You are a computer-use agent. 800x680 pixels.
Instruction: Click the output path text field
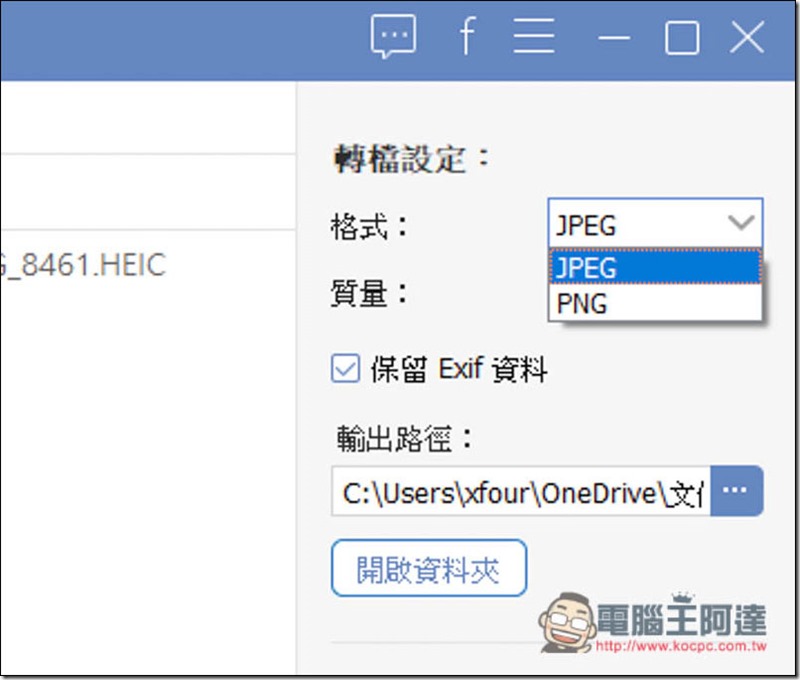click(521, 491)
